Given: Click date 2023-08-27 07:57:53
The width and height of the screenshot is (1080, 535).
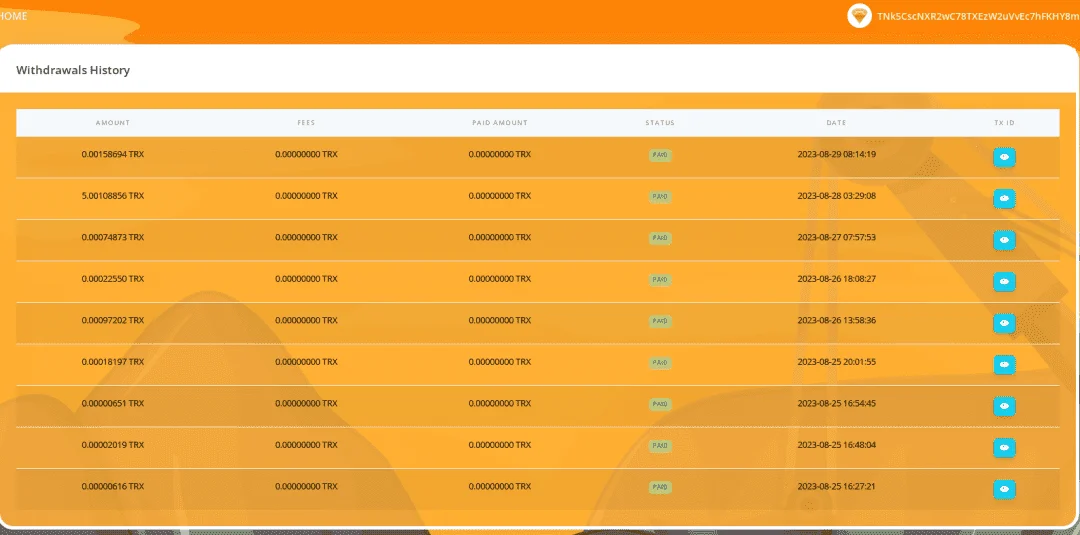Looking at the screenshot, I should click(836, 237).
